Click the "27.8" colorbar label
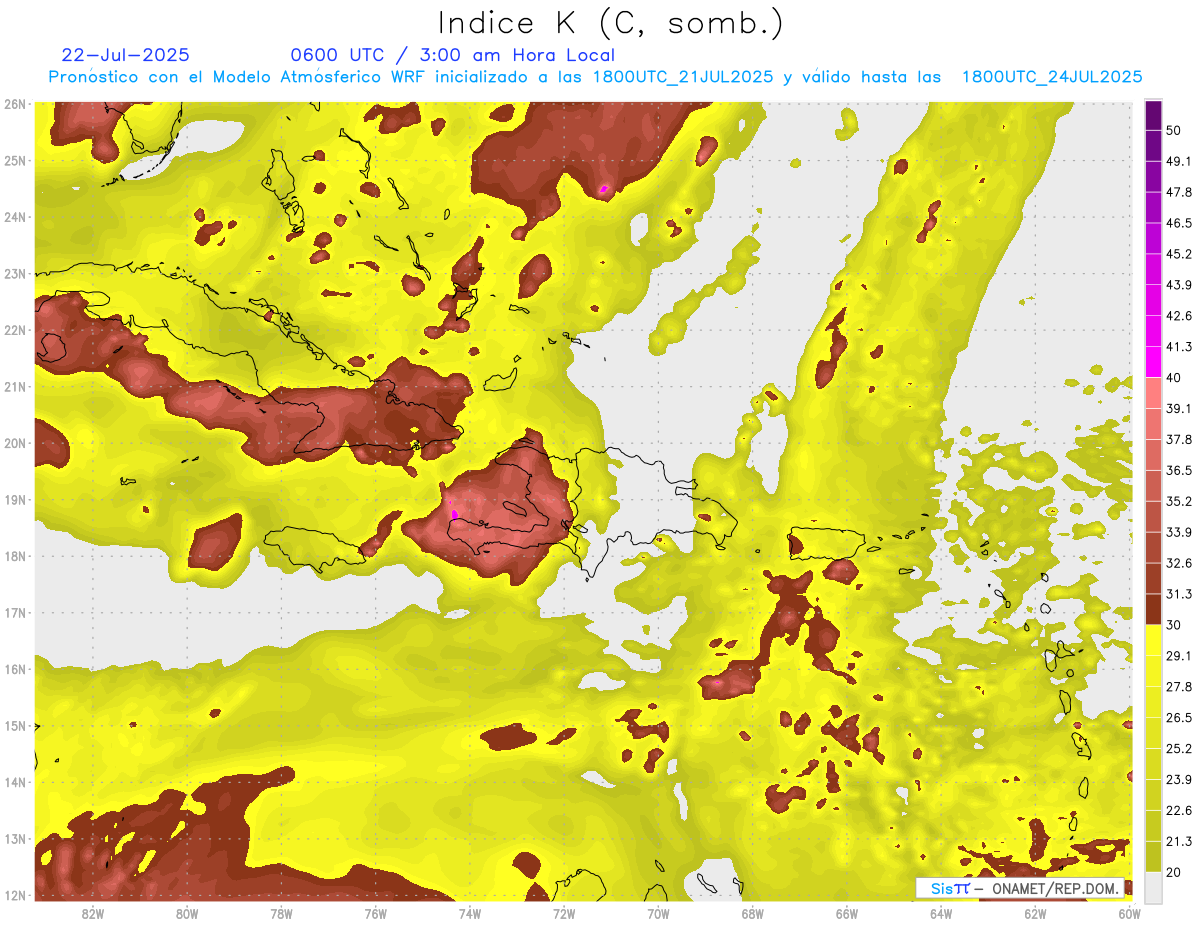The image size is (1200, 927). 1179,686
